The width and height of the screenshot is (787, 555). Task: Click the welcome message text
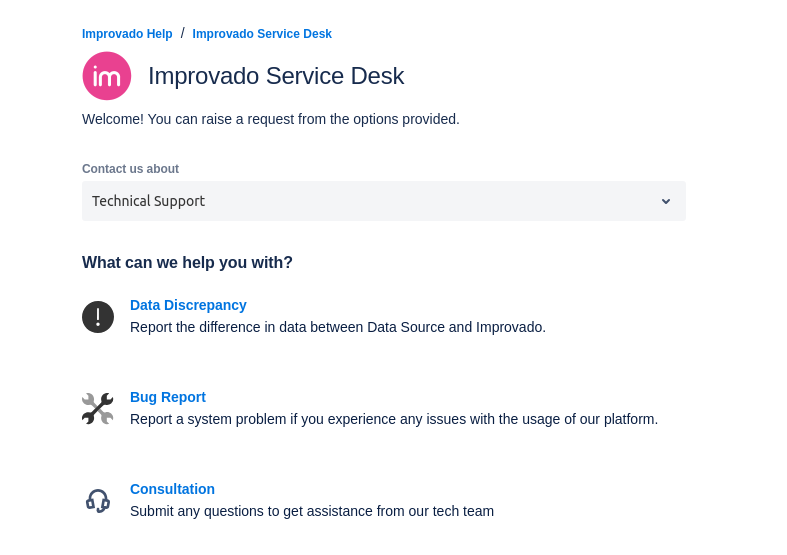[271, 119]
